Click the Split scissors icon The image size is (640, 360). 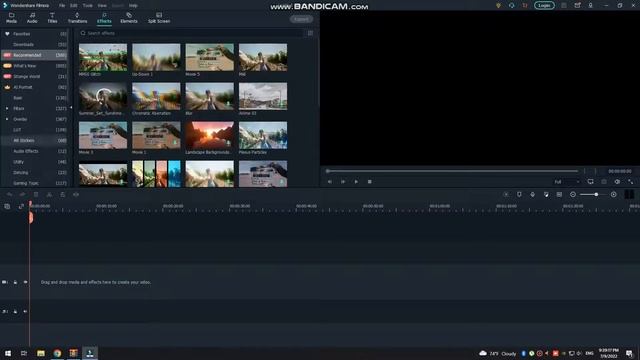(x=49, y=195)
